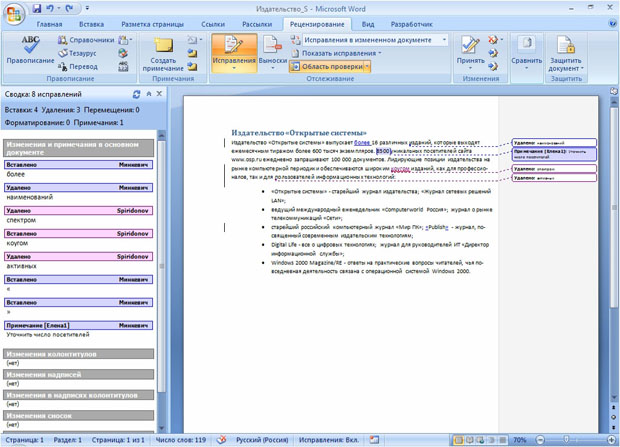Click the macro recording status icon
Image resolution: width=620 pixels, height=447 pixels.
click(x=374, y=440)
